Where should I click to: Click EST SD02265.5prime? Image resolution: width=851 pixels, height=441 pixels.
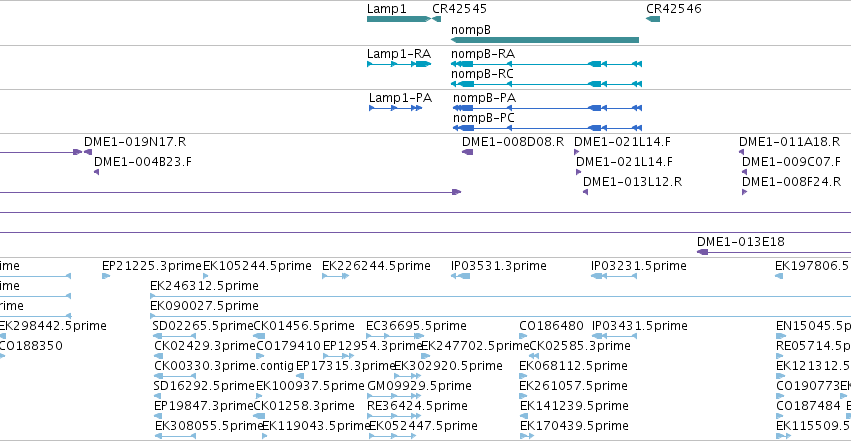(174, 336)
